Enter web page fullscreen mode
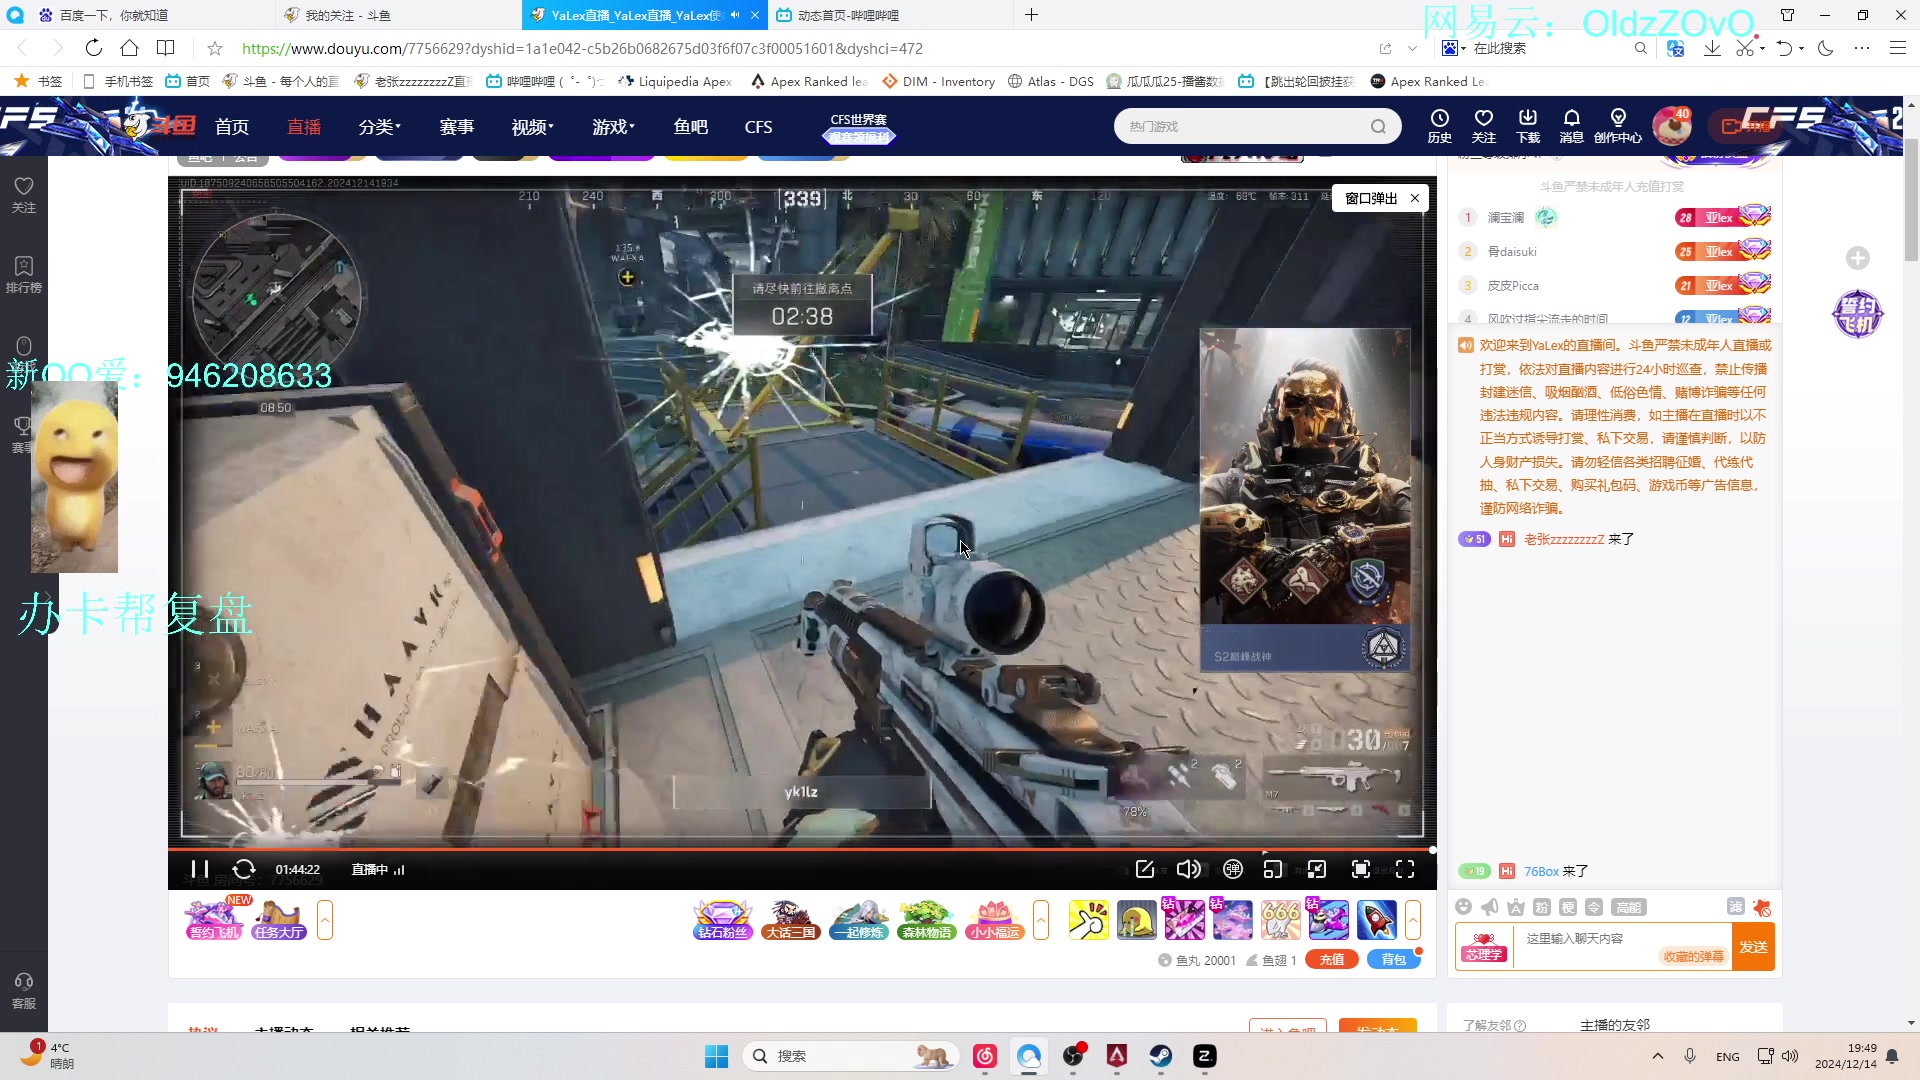The width and height of the screenshot is (1920, 1080). (x=1361, y=869)
